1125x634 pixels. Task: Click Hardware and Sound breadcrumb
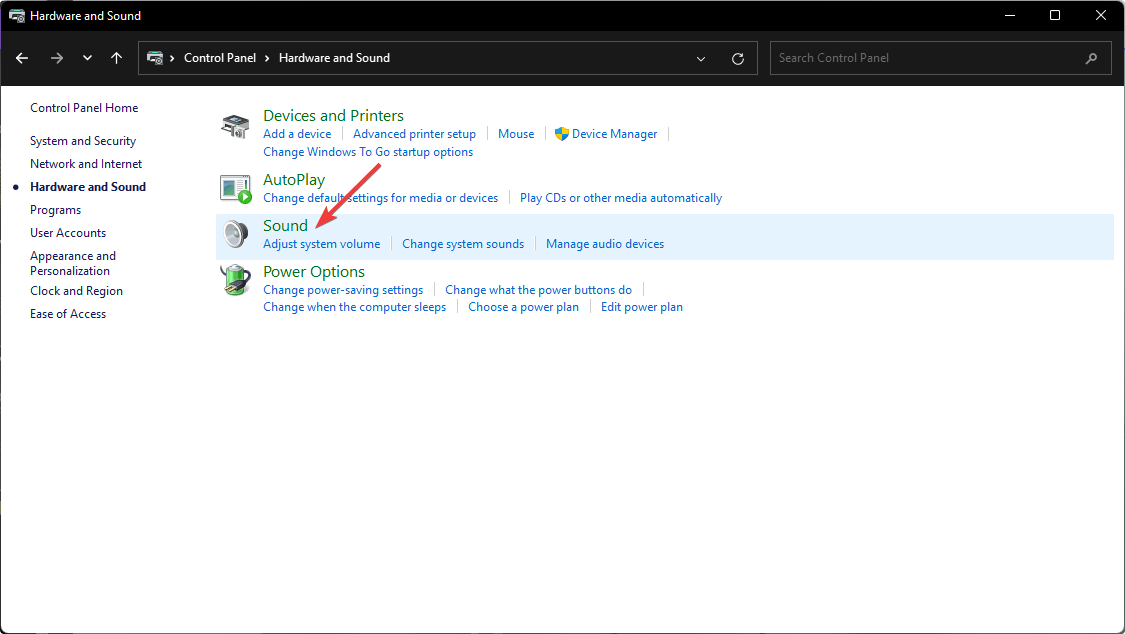[x=334, y=58]
